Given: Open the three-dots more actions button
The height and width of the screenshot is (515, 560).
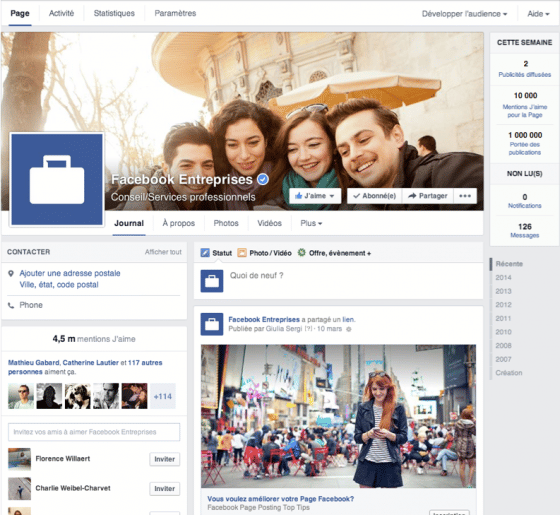Looking at the screenshot, I should [x=465, y=196].
